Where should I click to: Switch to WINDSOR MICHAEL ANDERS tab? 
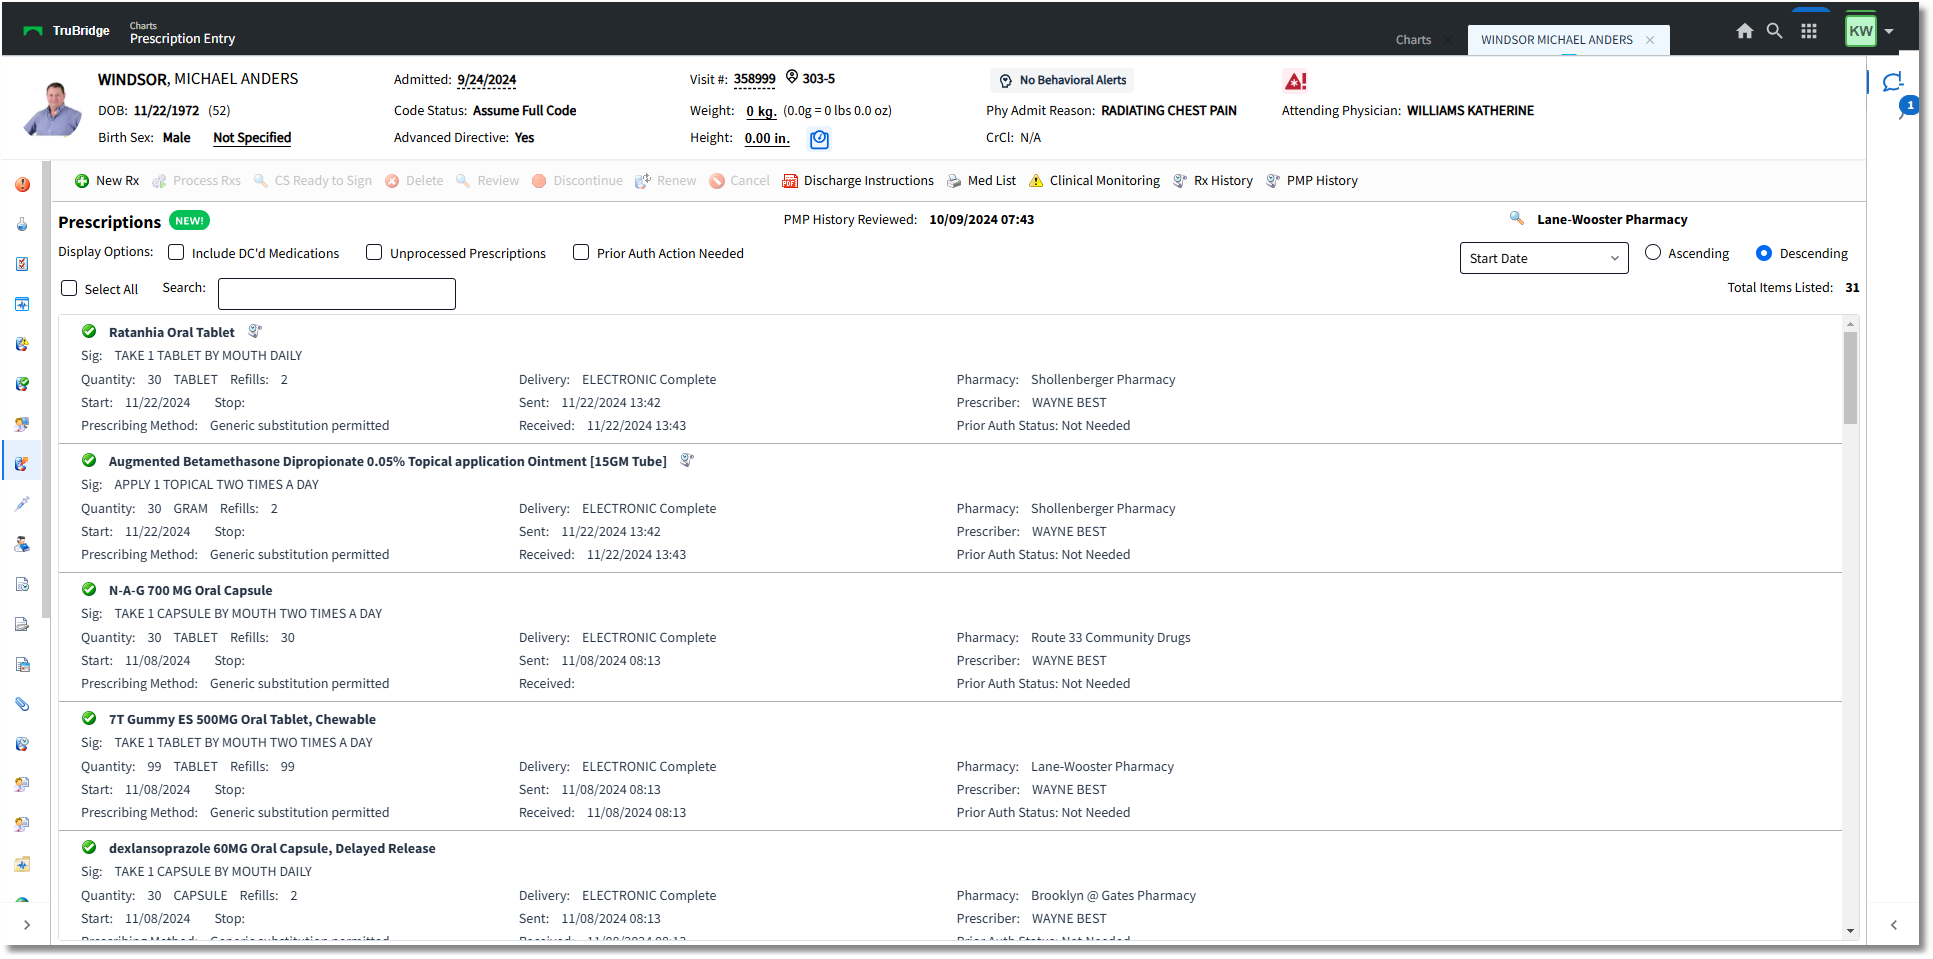(1556, 40)
